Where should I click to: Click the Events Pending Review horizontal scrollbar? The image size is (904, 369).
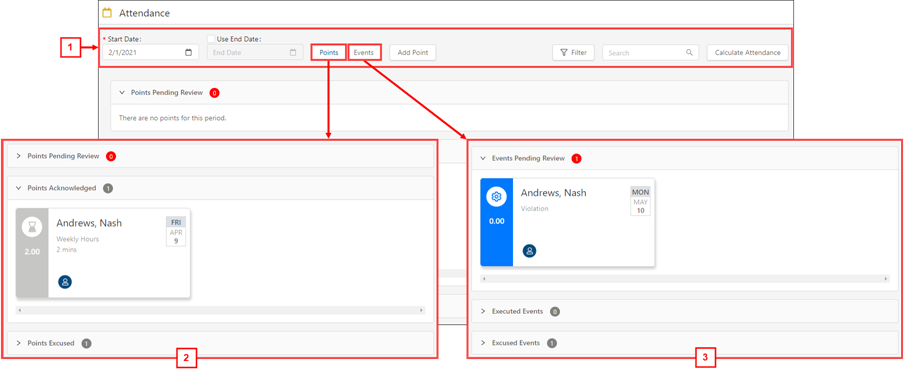[685, 279]
